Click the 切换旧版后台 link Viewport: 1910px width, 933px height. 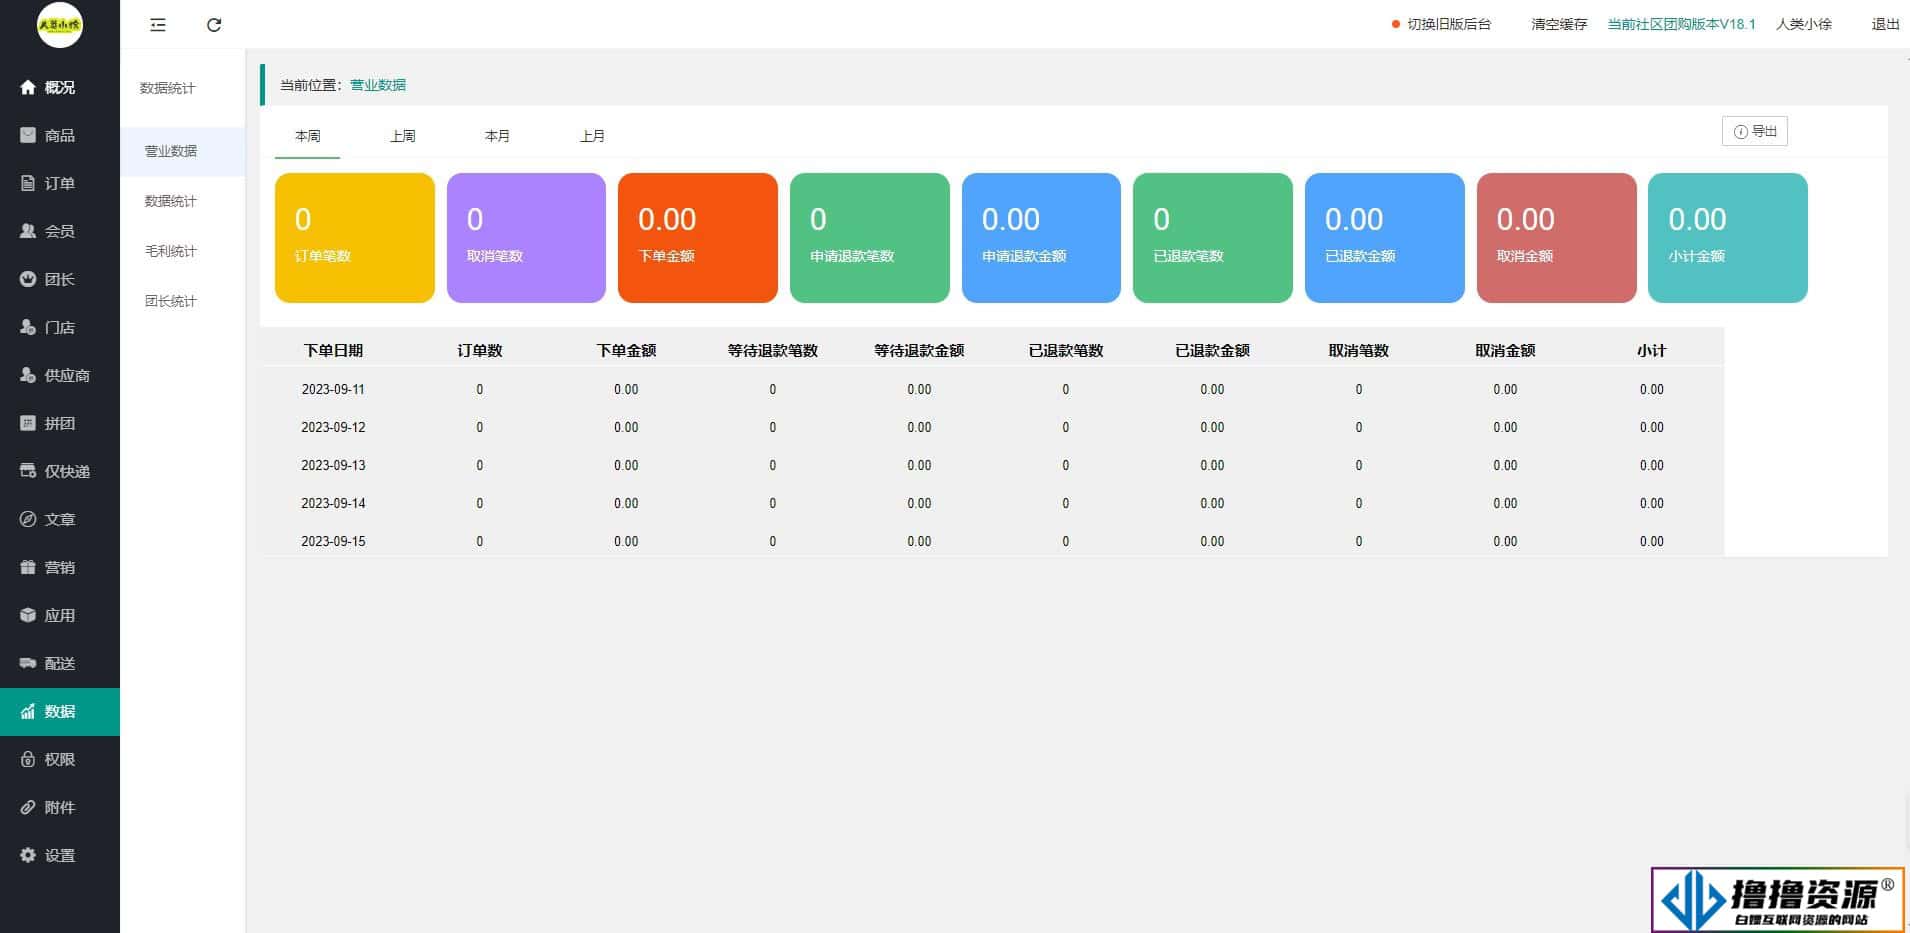[x=1449, y=24]
